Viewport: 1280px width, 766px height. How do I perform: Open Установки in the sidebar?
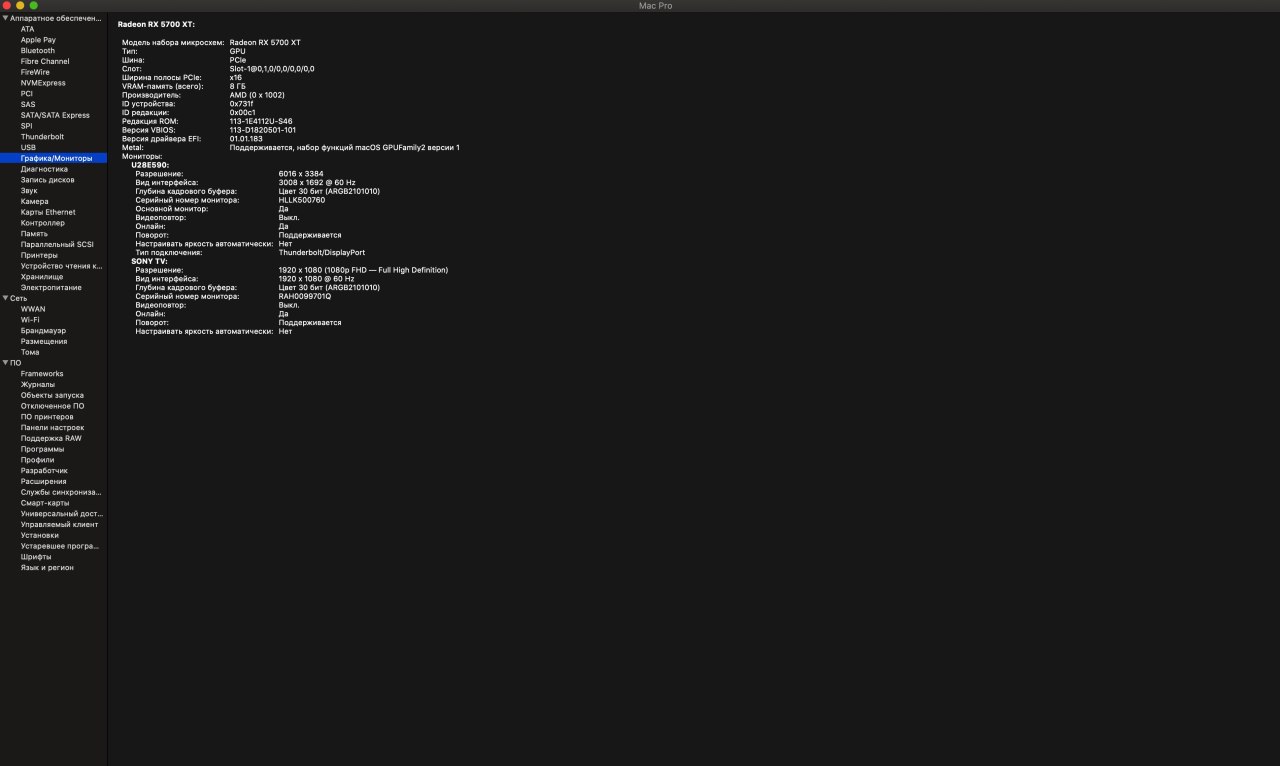(x=39, y=536)
